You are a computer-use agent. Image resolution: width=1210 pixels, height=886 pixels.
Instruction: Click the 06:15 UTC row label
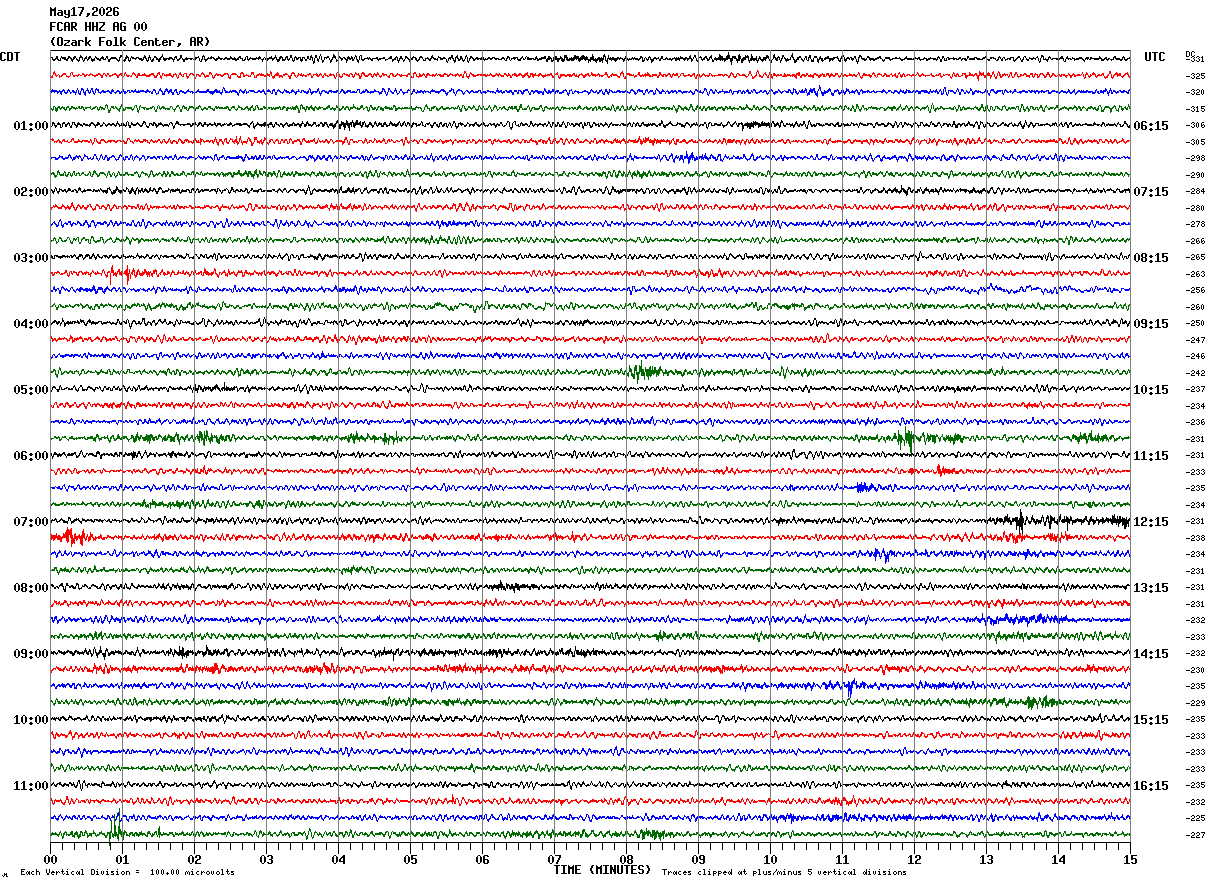click(x=1151, y=126)
